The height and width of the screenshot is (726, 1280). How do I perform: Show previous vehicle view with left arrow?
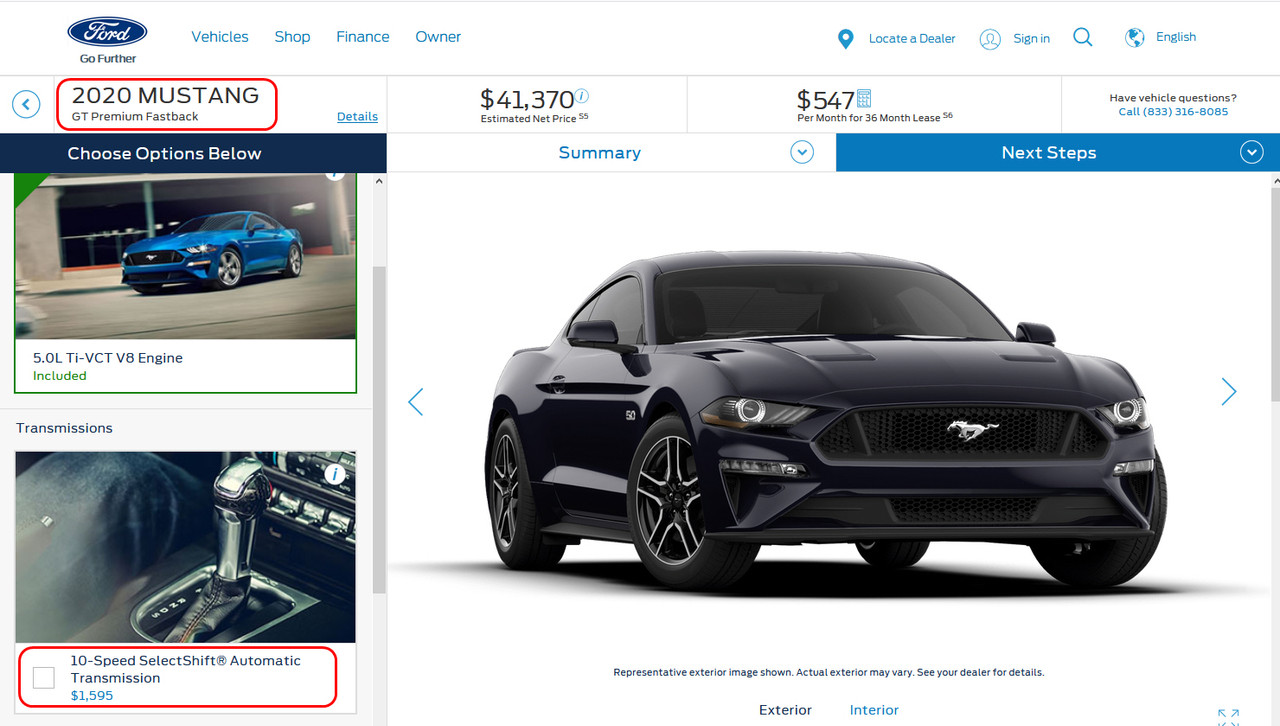click(416, 402)
